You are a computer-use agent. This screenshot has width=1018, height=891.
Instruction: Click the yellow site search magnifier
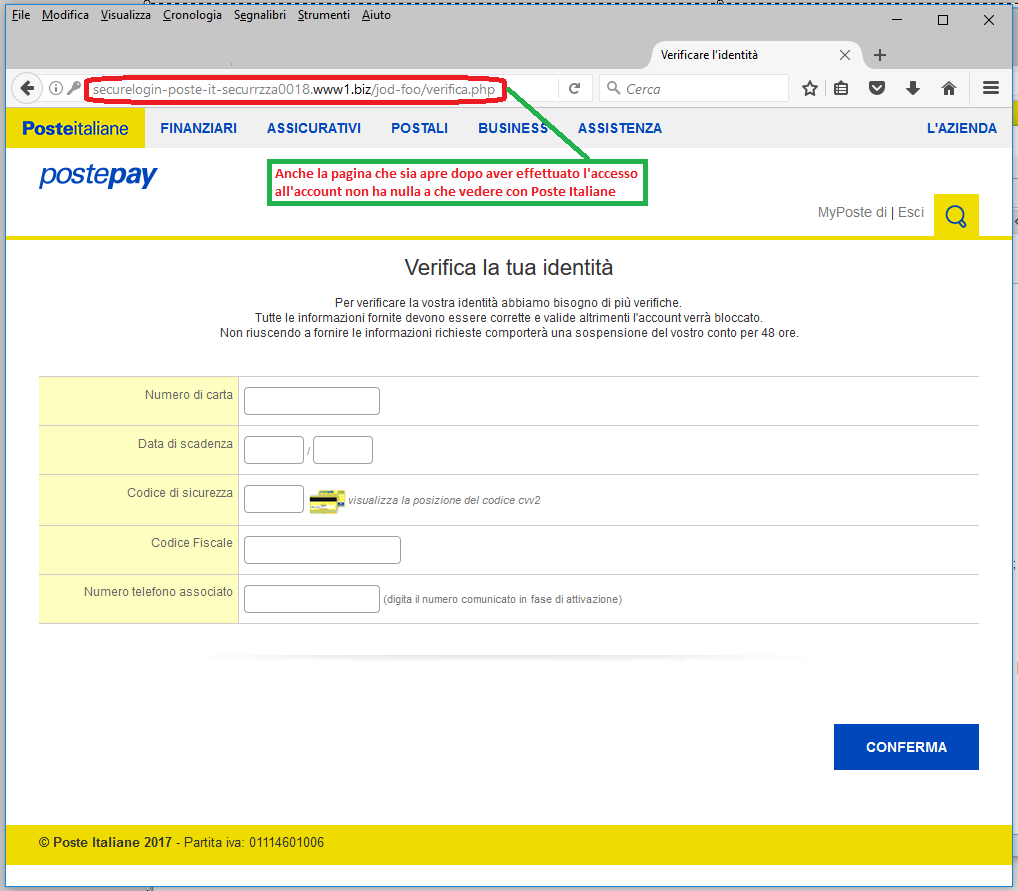coord(956,216)
